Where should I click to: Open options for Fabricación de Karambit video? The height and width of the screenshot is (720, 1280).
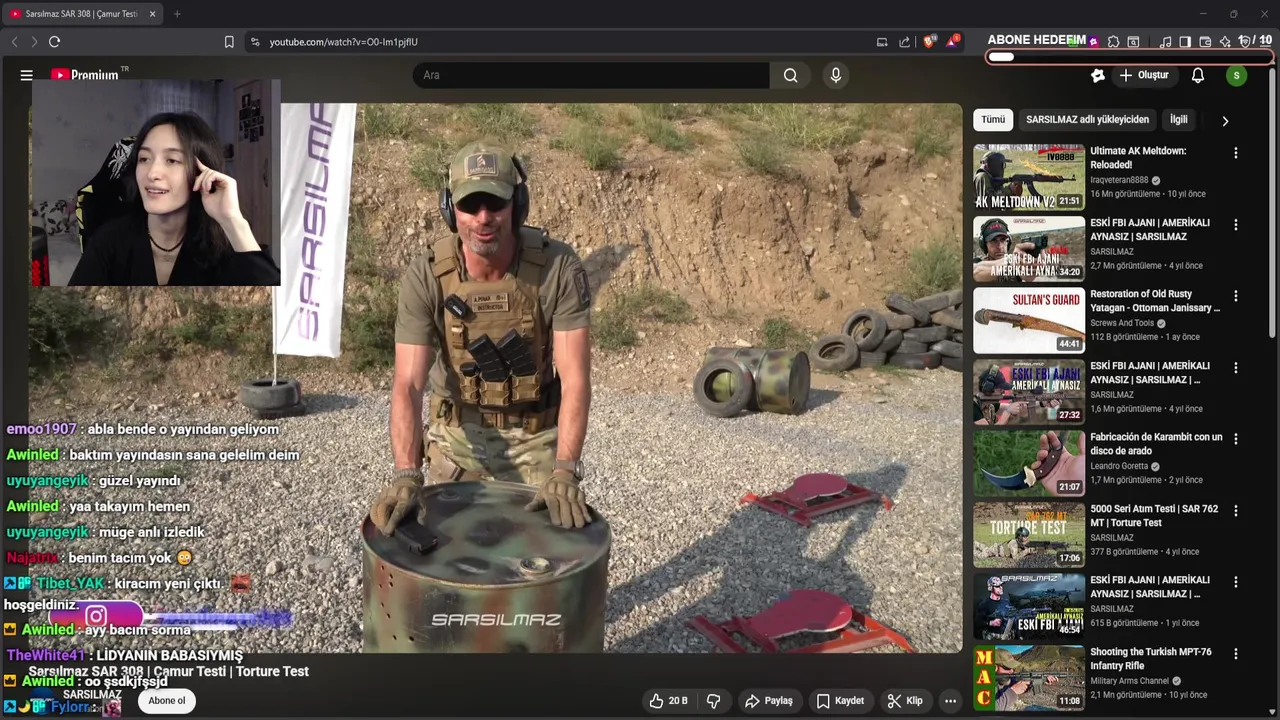point(1236,439)
